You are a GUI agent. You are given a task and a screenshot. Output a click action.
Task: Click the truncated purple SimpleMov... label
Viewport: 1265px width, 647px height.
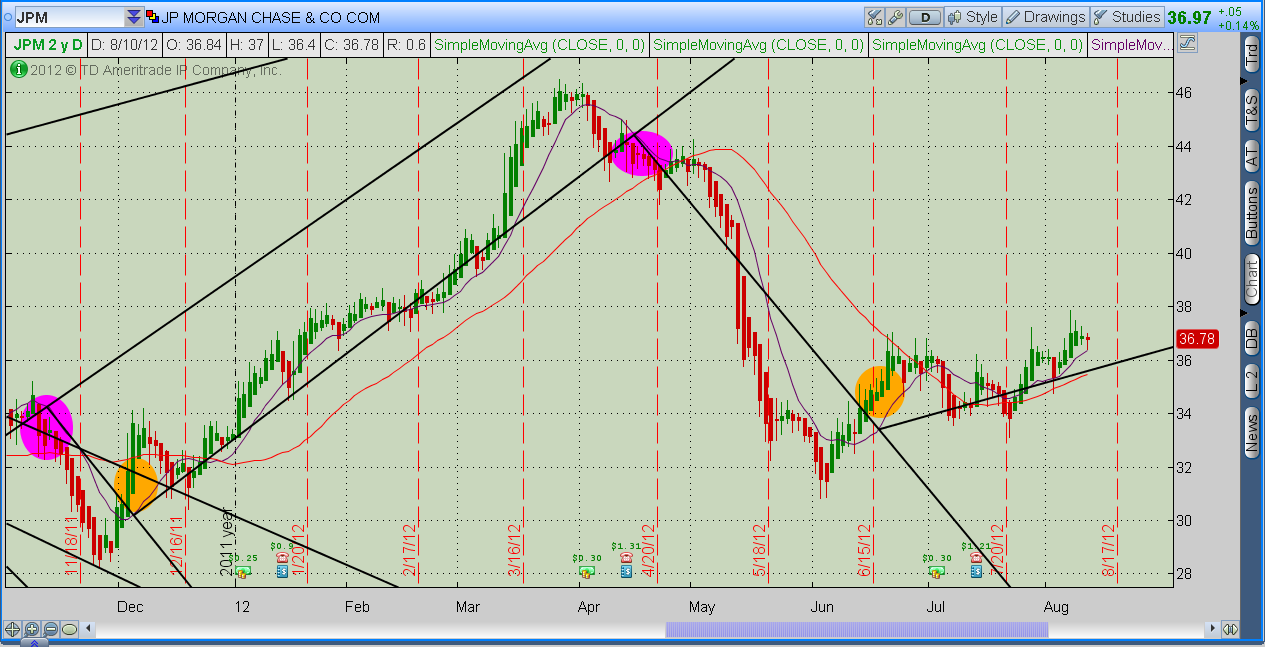1130,45
